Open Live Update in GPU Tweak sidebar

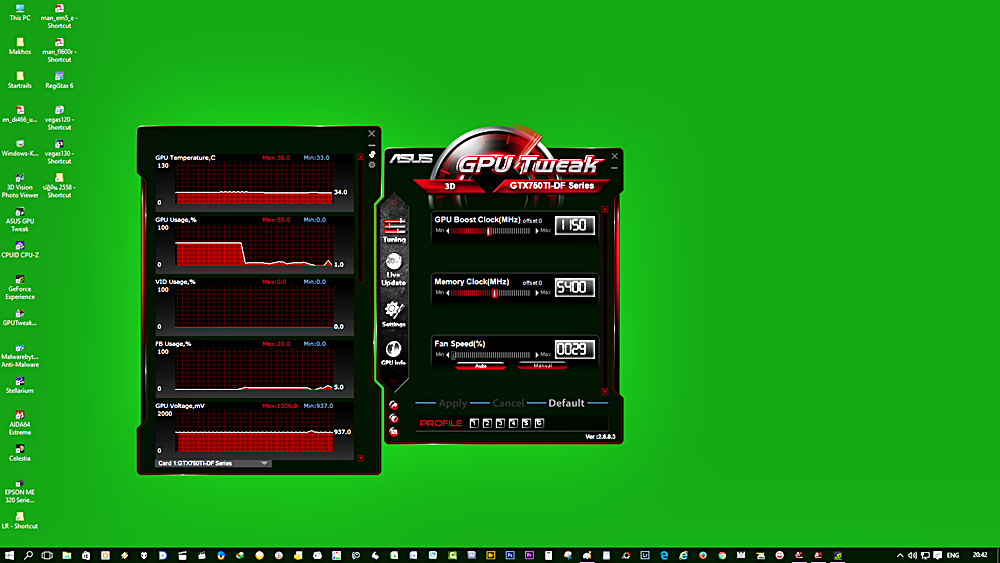point(393,269)
